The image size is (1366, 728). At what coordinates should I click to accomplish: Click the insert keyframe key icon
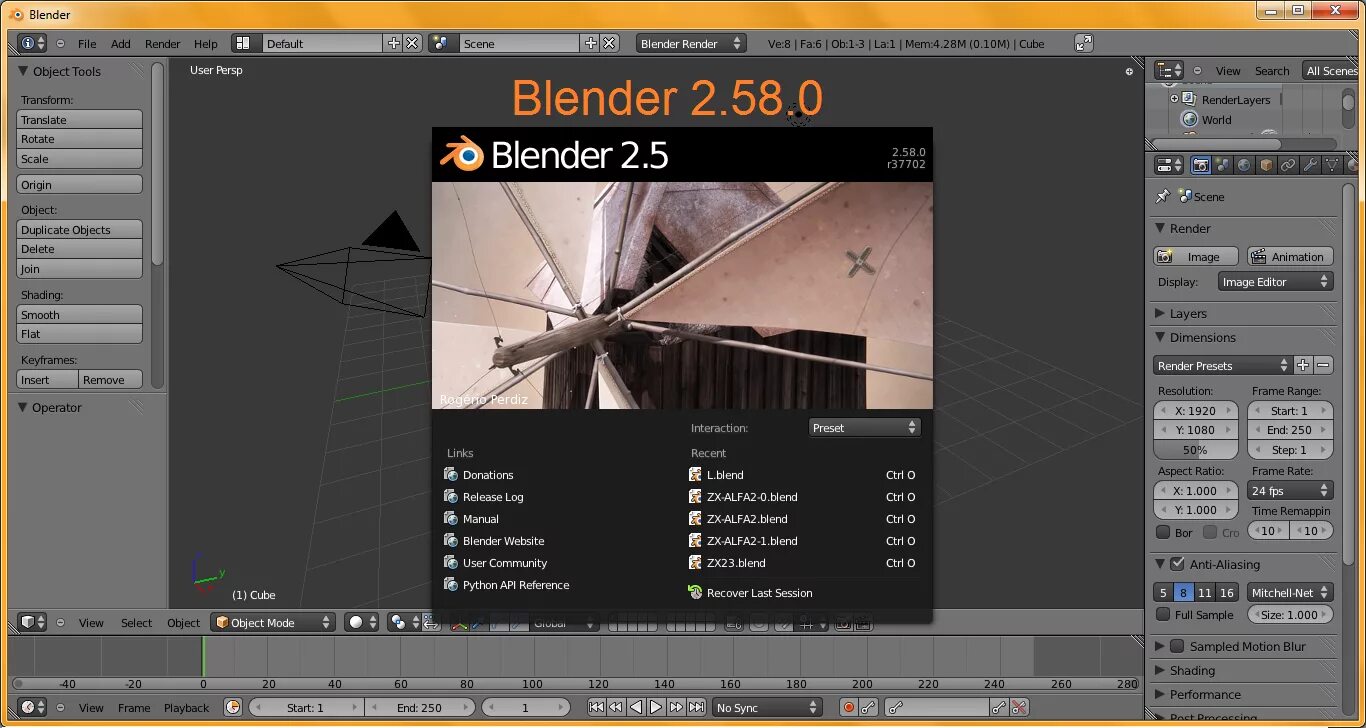click(999, 707)
